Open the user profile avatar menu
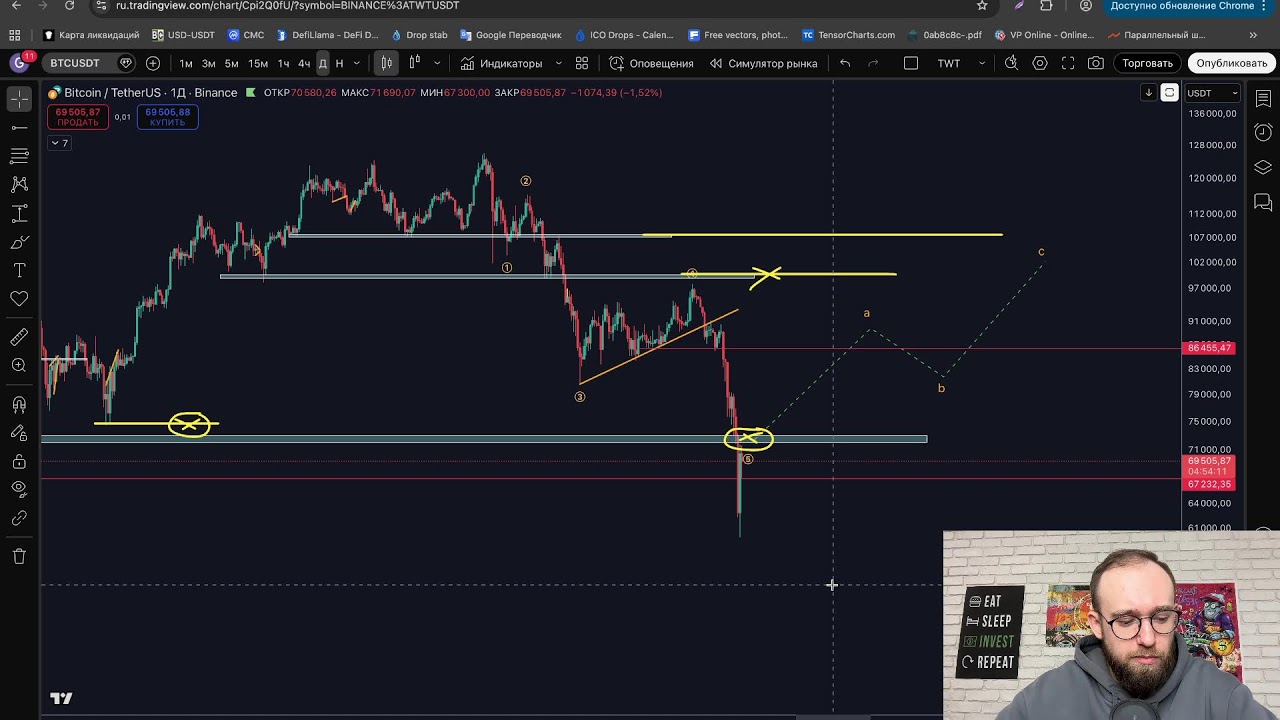 (x=20, y=63)
